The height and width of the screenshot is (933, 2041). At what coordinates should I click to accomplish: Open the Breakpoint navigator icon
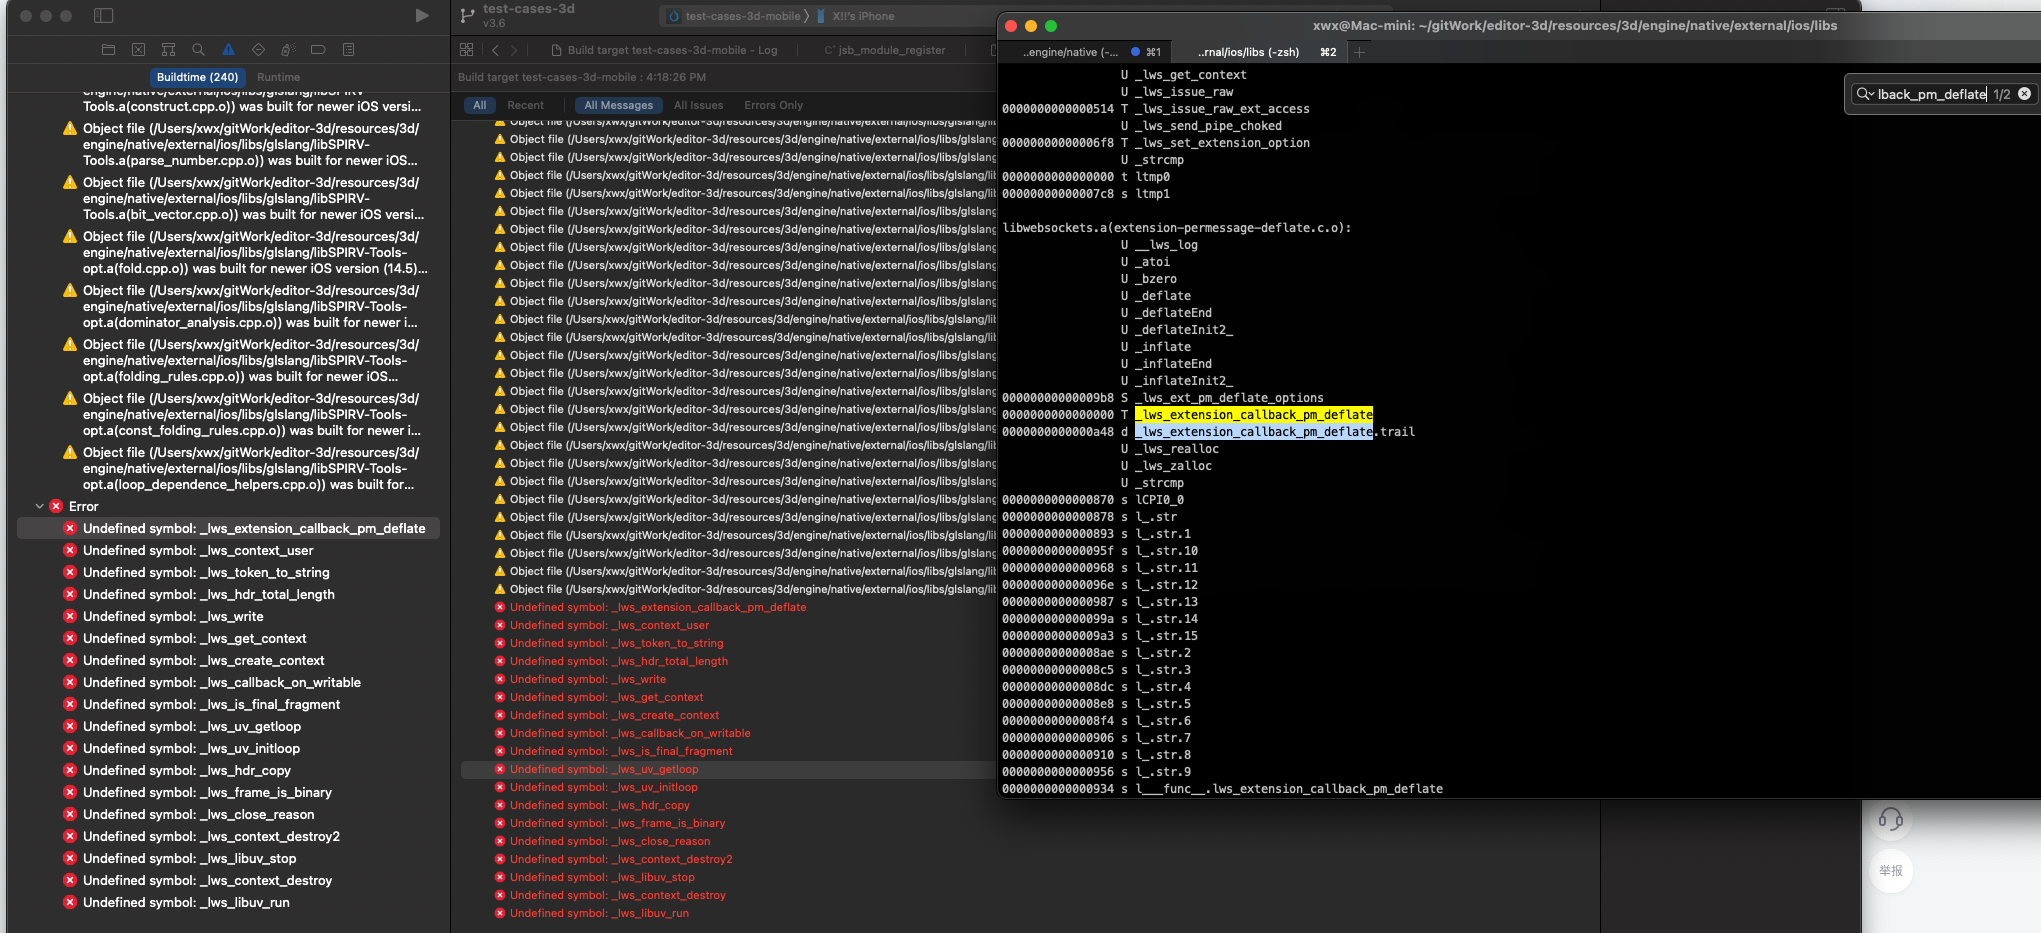tap(318, 50)
